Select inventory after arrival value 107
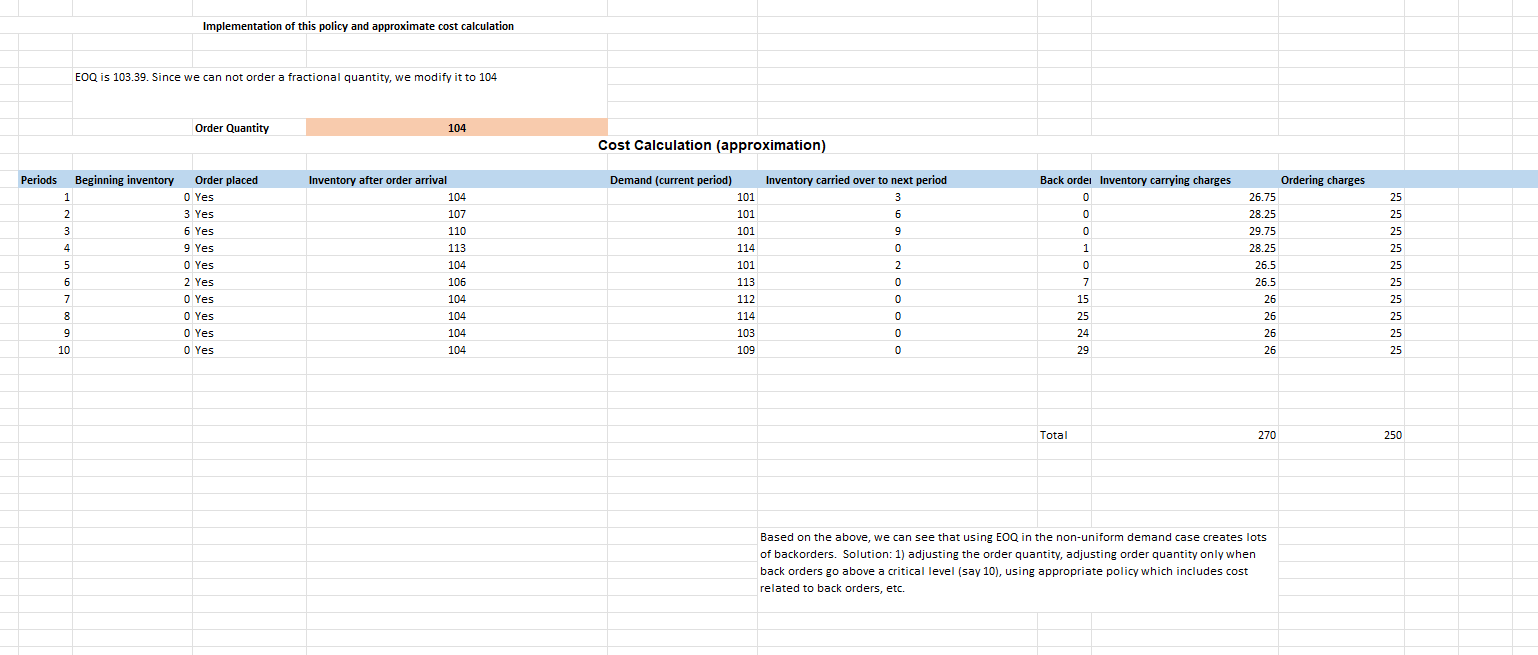The height and width of the screenshot is (655, 1538). 456,214
